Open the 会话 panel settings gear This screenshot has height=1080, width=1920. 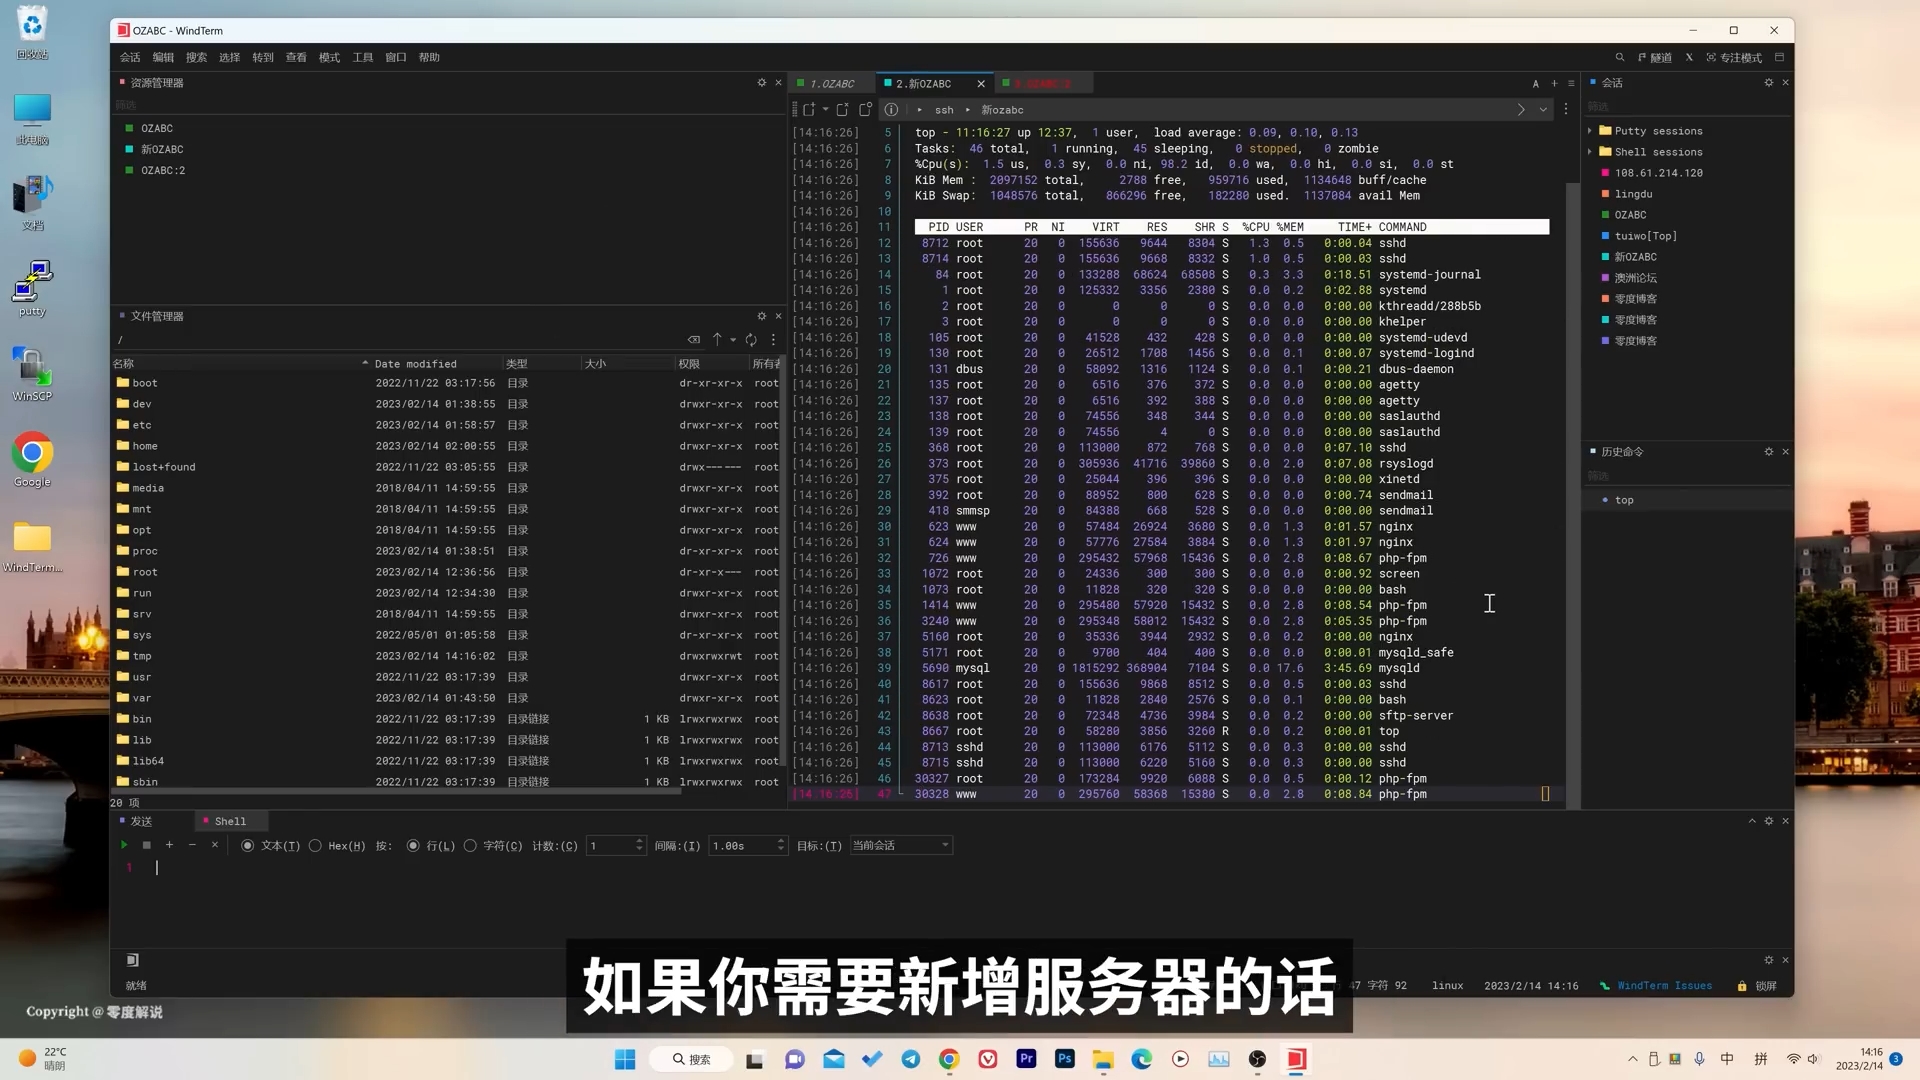[x=1768, y=82]
